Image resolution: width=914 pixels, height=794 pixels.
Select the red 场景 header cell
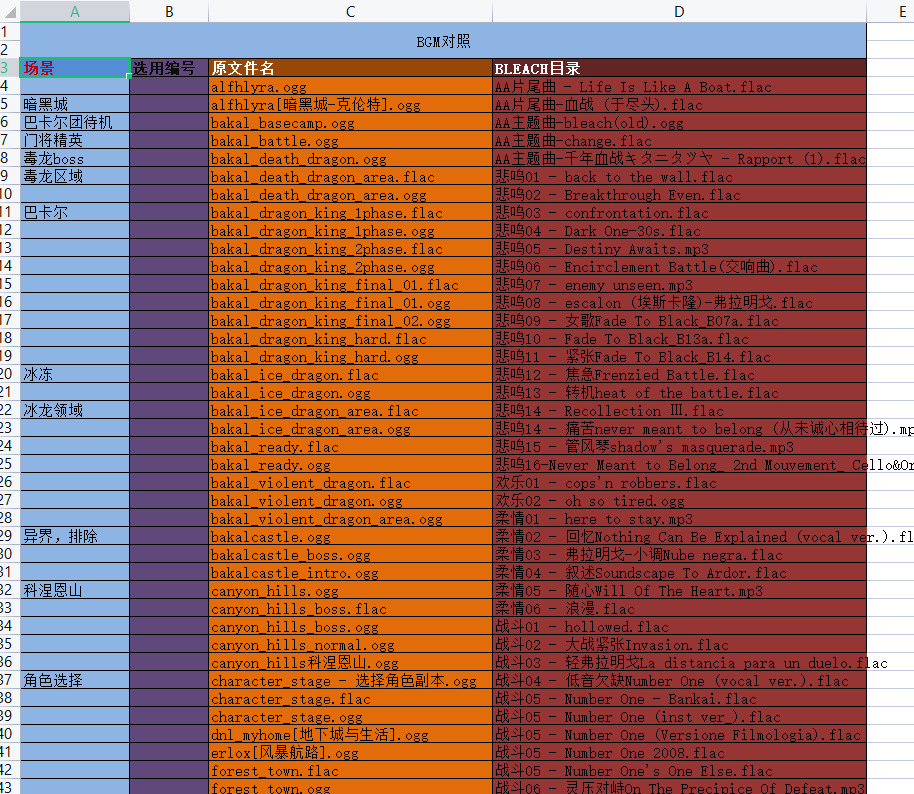tap(75, 68)
